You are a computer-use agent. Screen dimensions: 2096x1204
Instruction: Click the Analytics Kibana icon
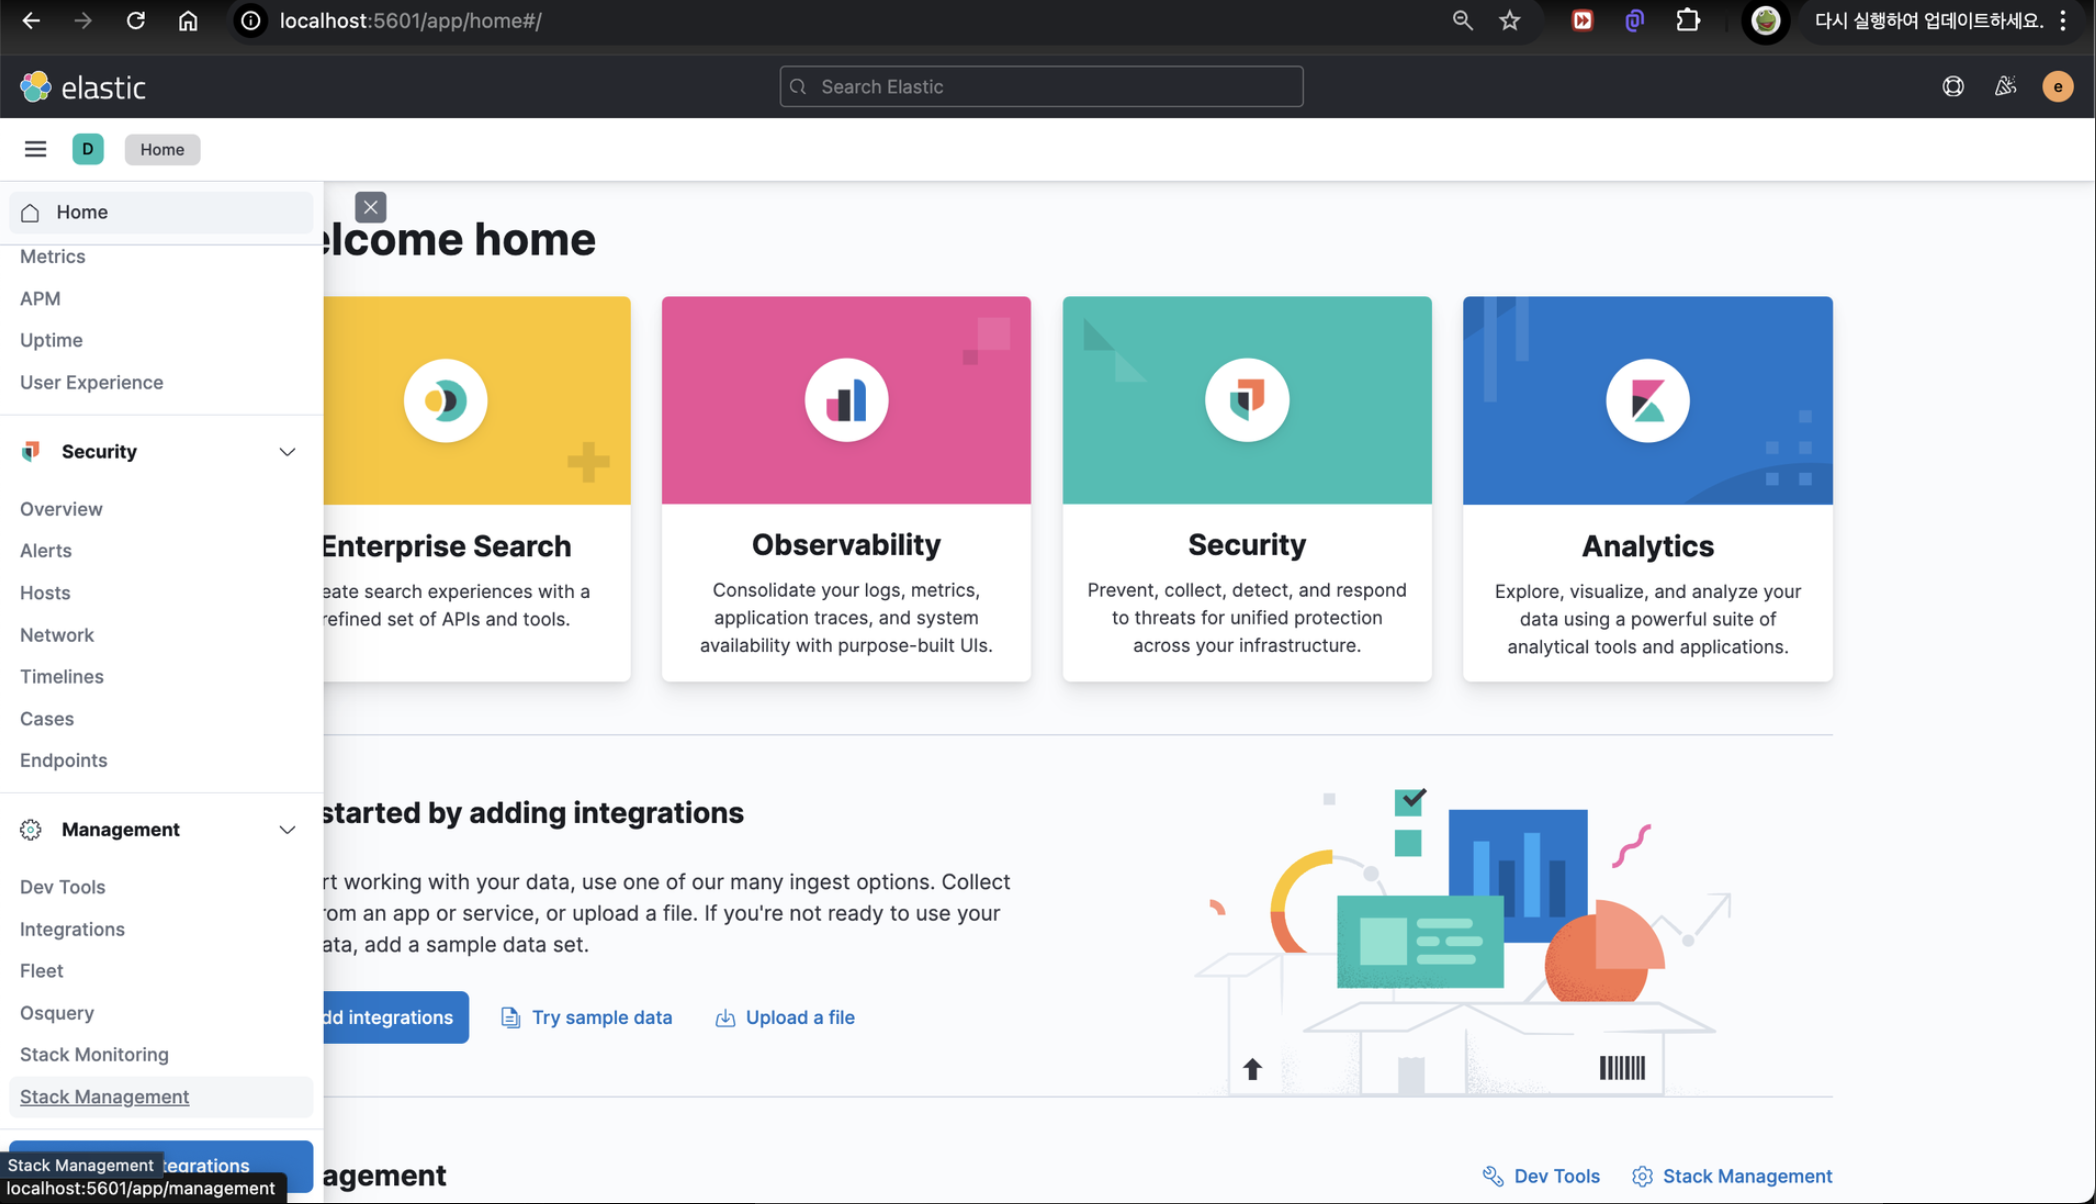click(x=1647, y=401)
